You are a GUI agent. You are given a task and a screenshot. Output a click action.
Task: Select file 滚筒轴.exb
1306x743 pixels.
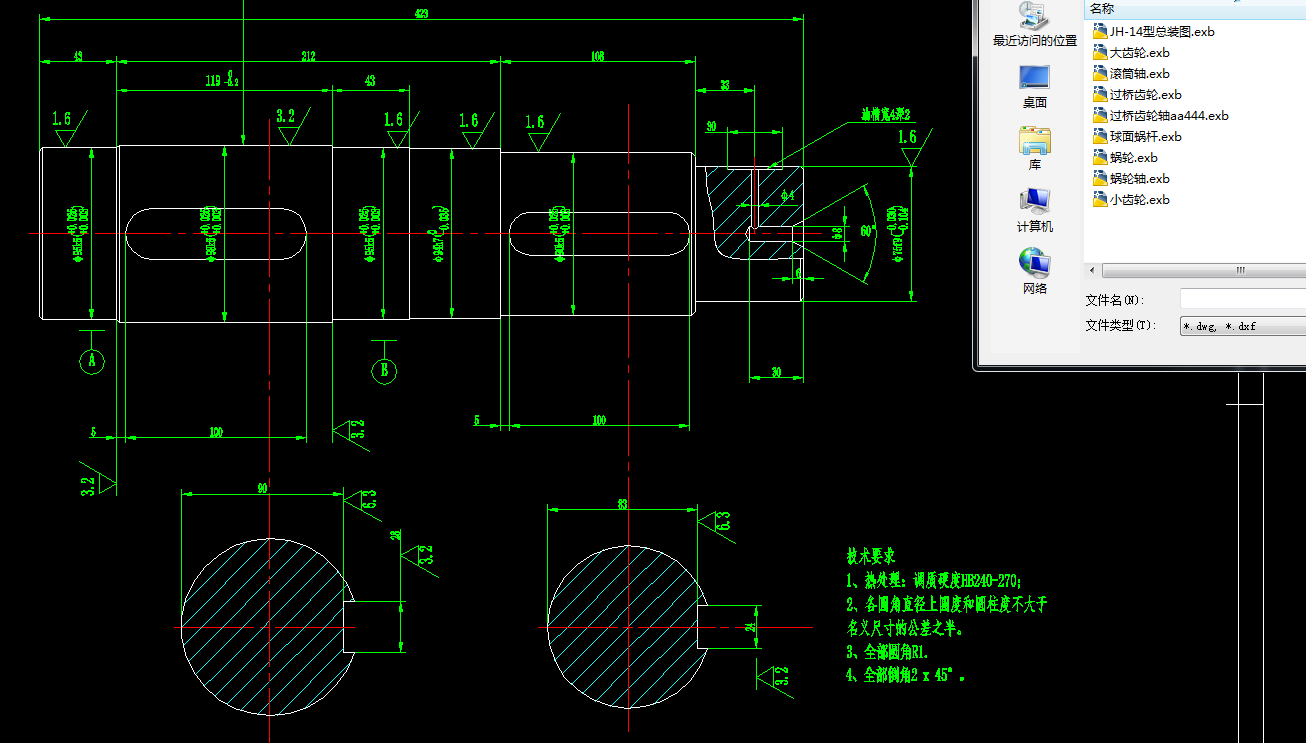[1131, 73]
